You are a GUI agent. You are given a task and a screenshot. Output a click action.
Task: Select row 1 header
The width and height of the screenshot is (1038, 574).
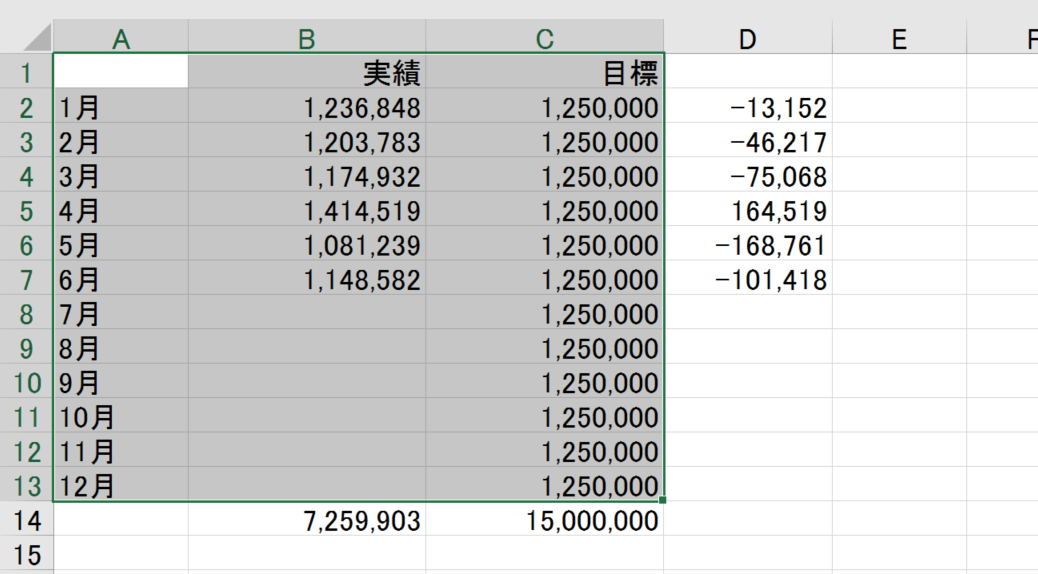point(26,72)
